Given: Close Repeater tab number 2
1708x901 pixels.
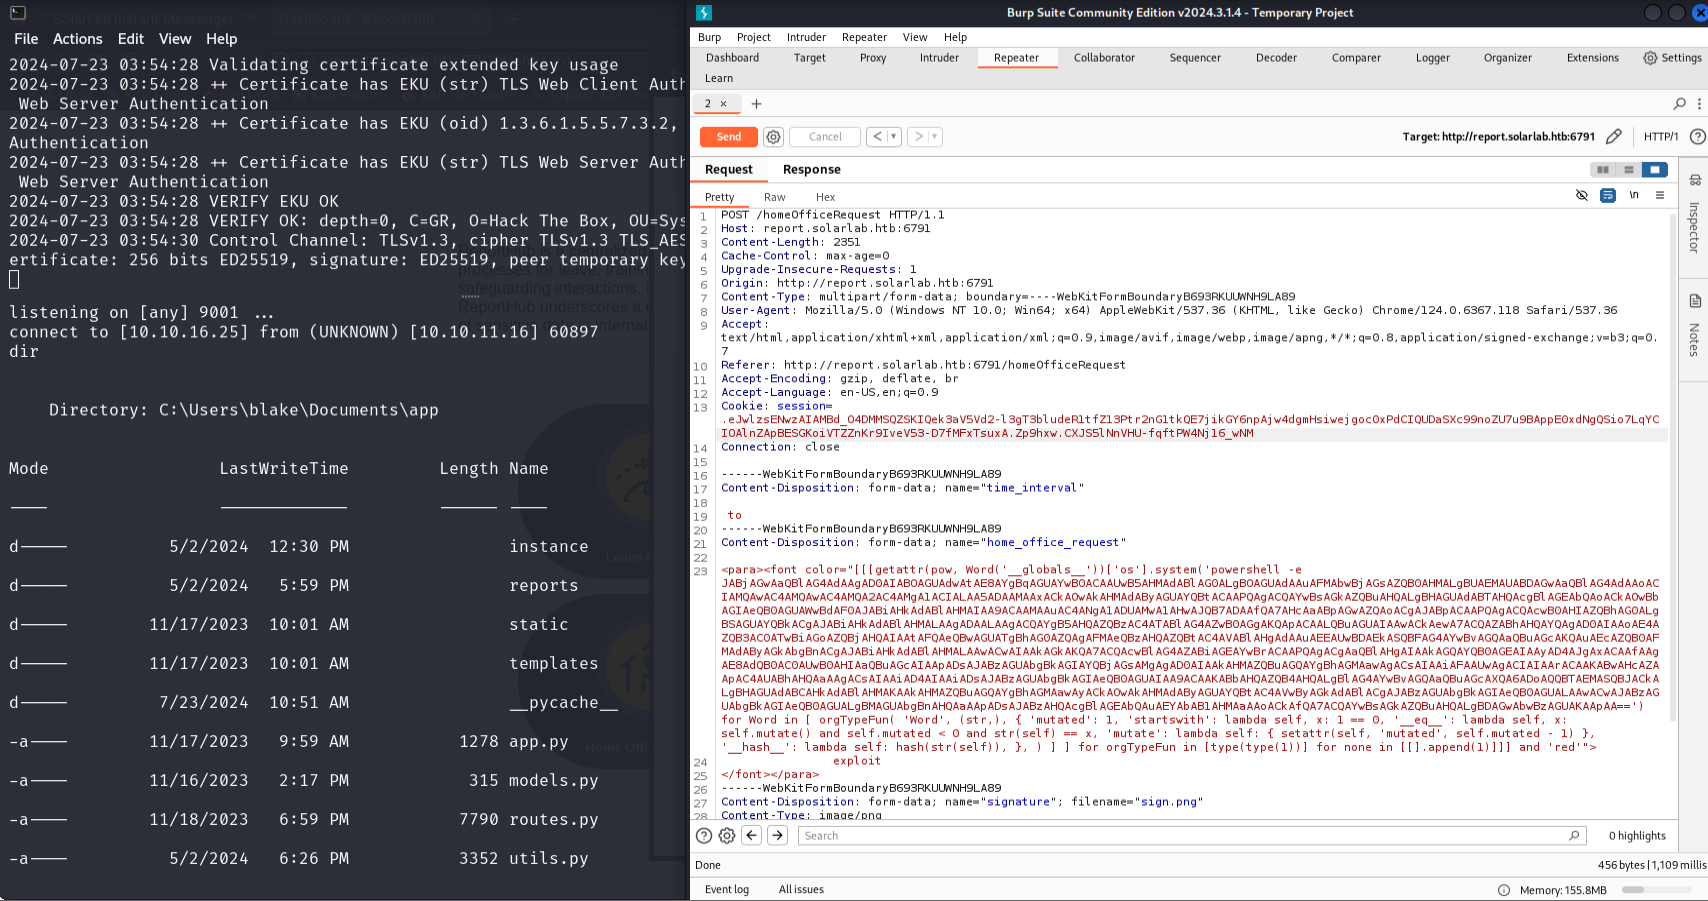Looking at the screenshot, I should click(x=723, y=104).
